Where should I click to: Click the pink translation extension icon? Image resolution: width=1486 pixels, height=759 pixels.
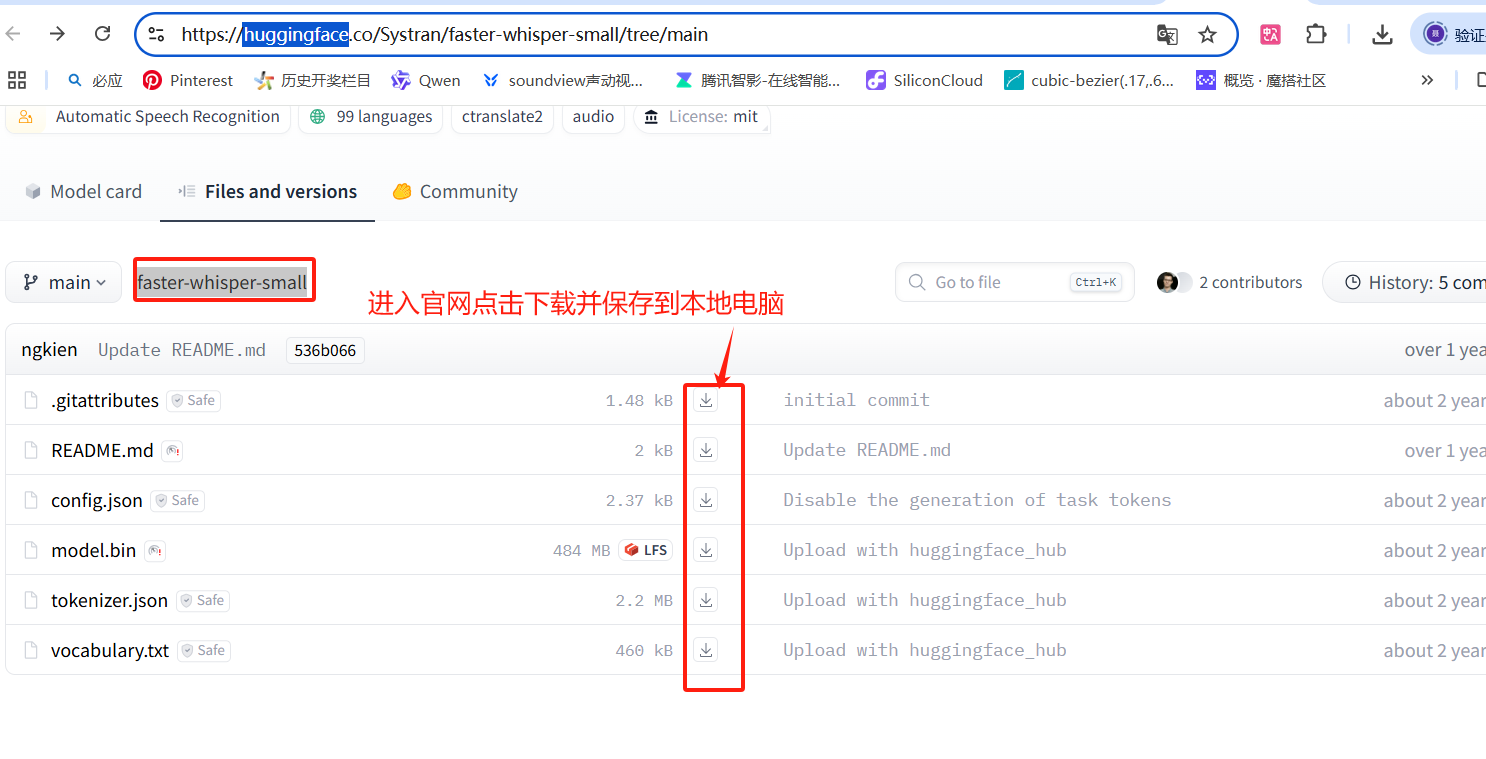click(x=1270, y=34)
